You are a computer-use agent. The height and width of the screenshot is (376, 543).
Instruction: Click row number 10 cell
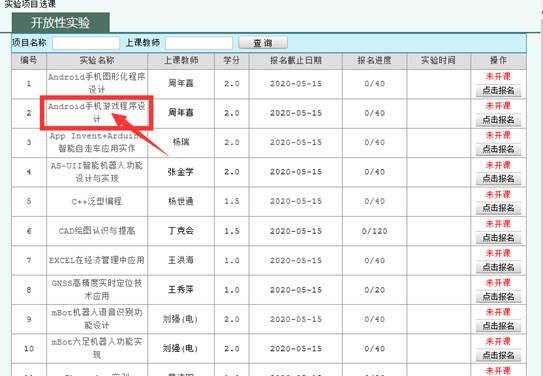29,349
